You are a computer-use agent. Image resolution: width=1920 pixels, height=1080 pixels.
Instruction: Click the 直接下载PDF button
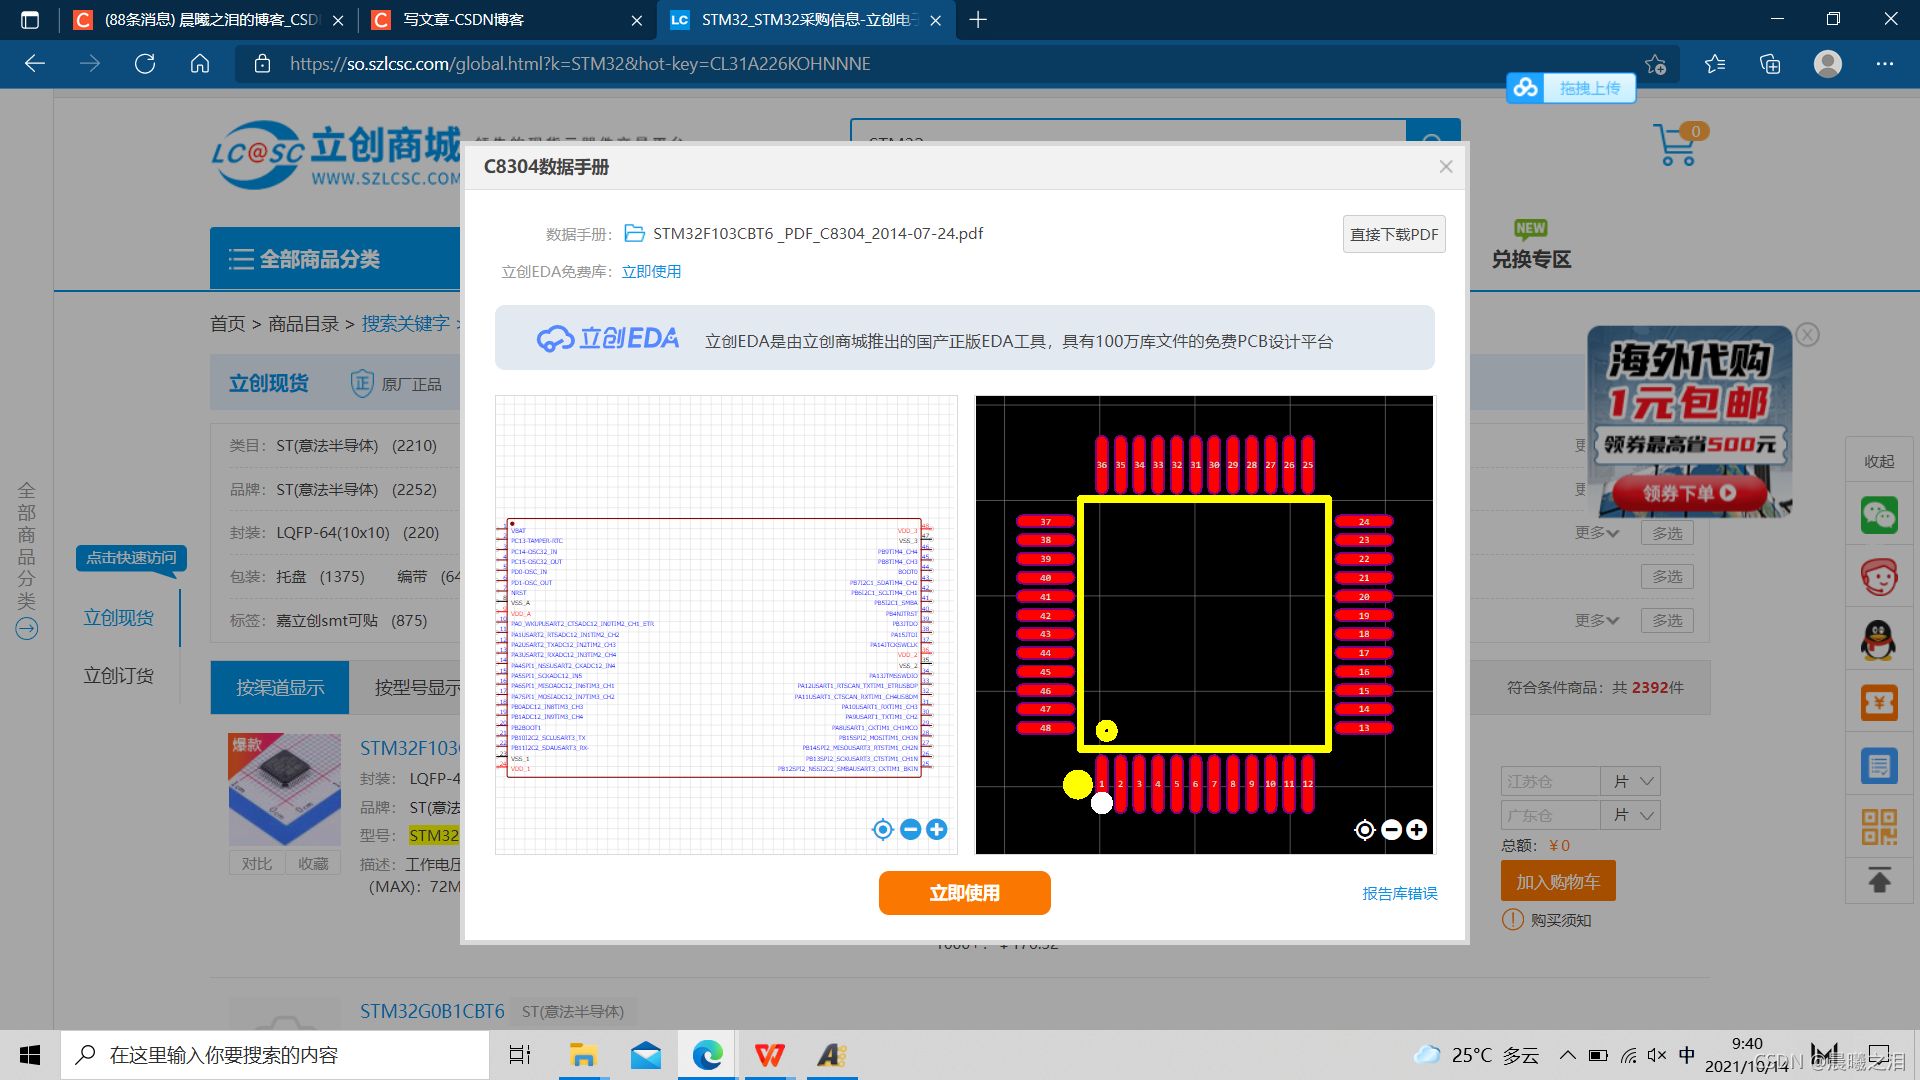coord(1393,234)
